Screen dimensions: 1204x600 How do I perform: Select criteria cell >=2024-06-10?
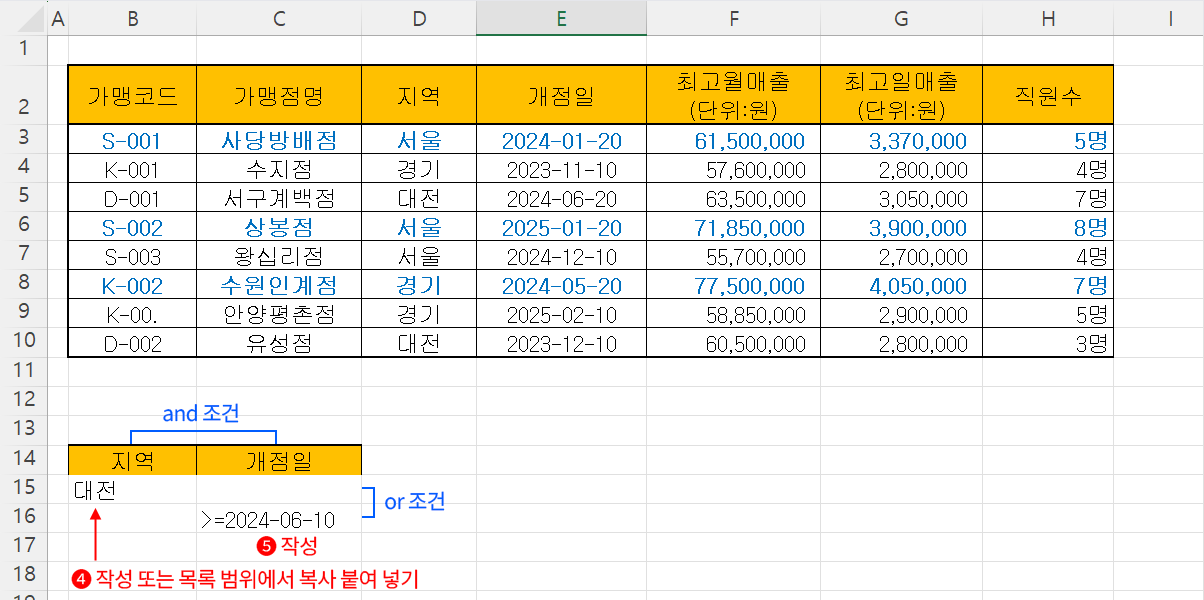coord(279,518)
